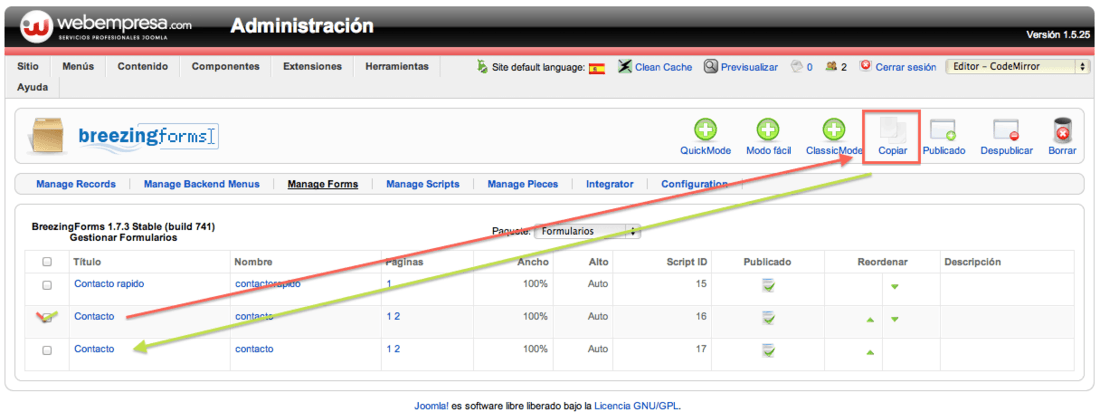Screen dimensions: 1100x412
Task: Click the Cerrar sesión red icon
Action: (x=866, y=66)
